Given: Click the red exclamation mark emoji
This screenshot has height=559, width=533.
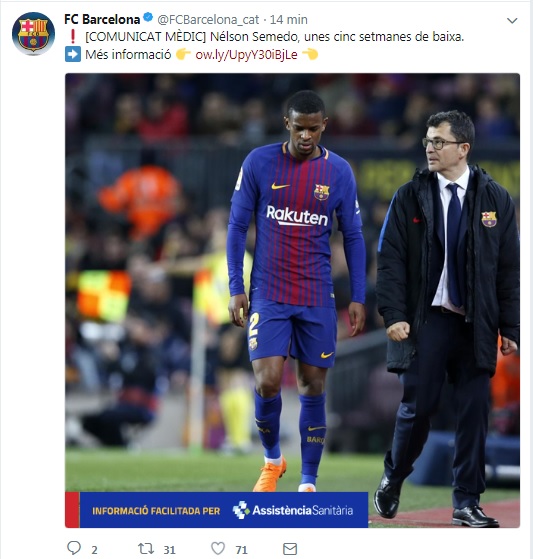Looking at the screenshot, I should (73, 36).
